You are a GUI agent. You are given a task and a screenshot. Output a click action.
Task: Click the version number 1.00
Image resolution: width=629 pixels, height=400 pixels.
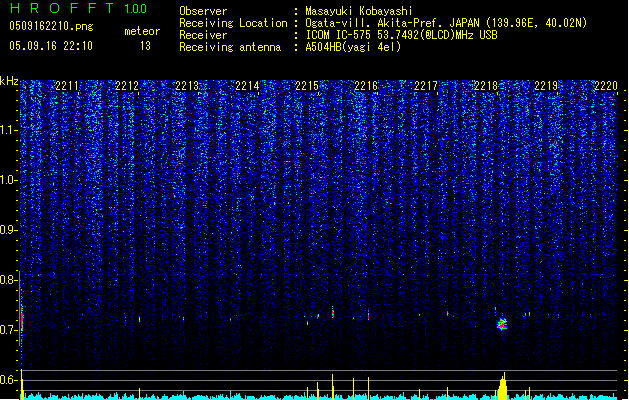[x=135, y=9]
